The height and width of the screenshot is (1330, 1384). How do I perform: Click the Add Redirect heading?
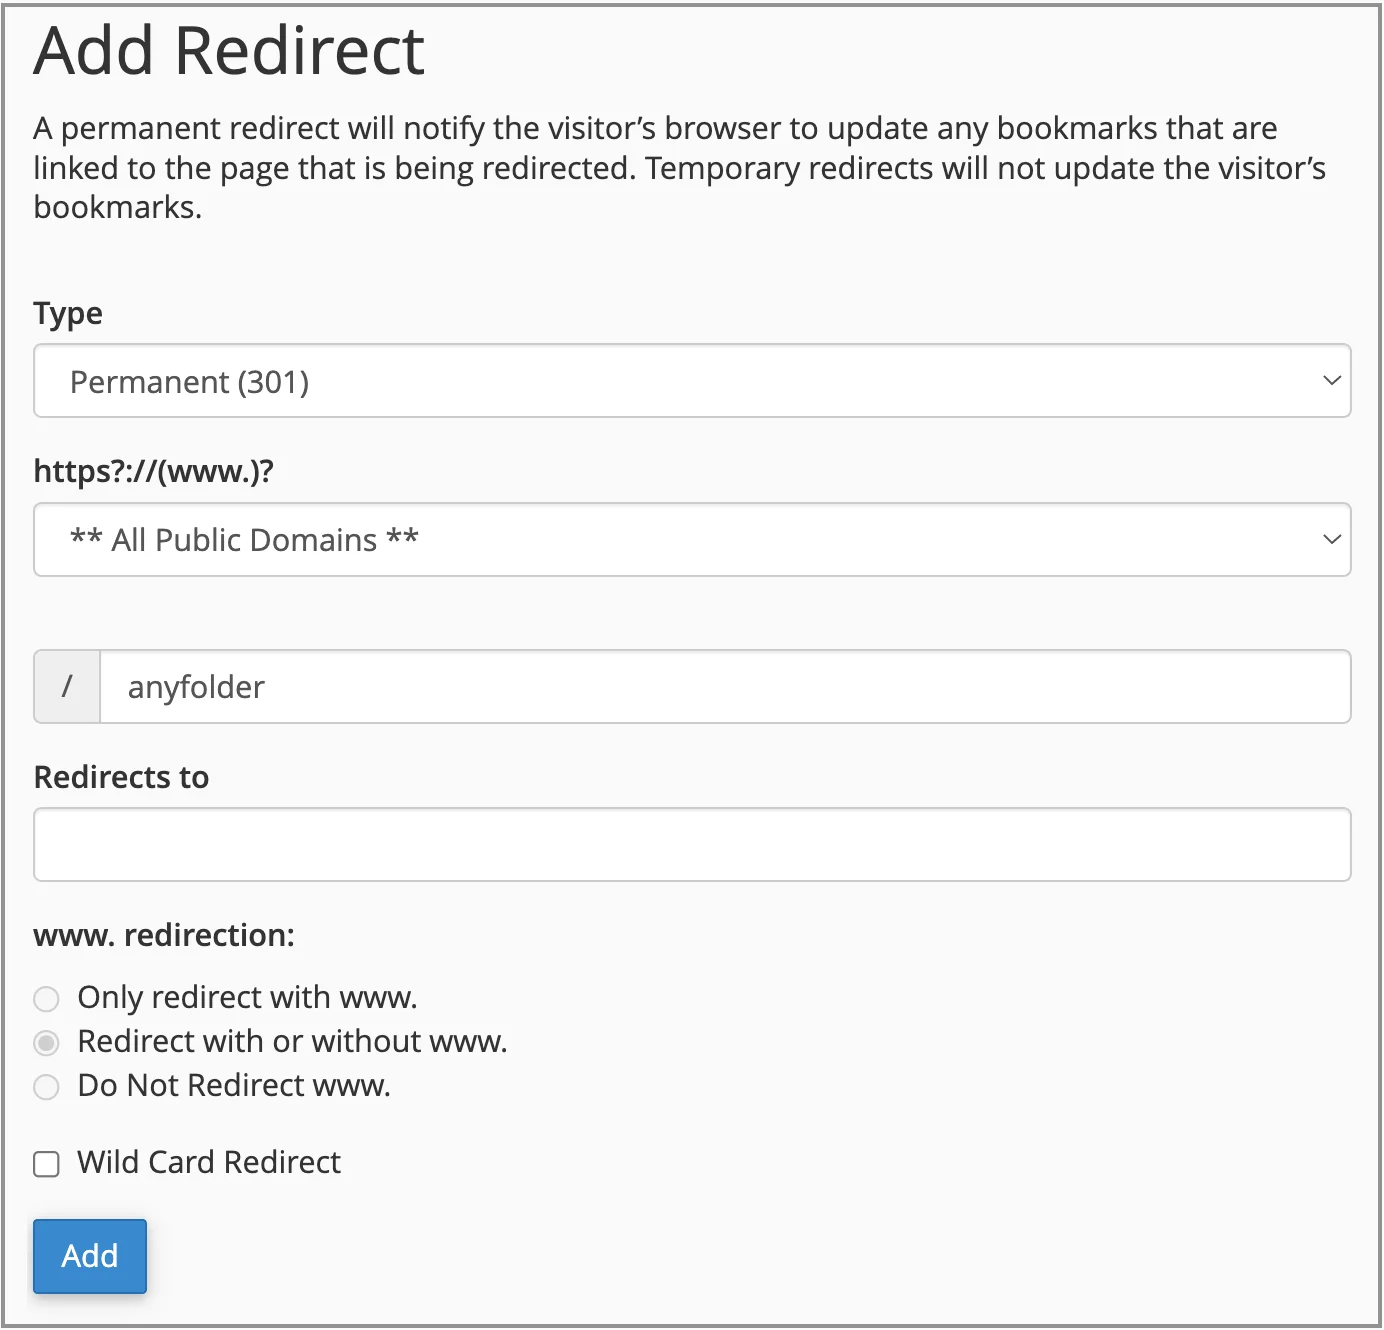229,50
